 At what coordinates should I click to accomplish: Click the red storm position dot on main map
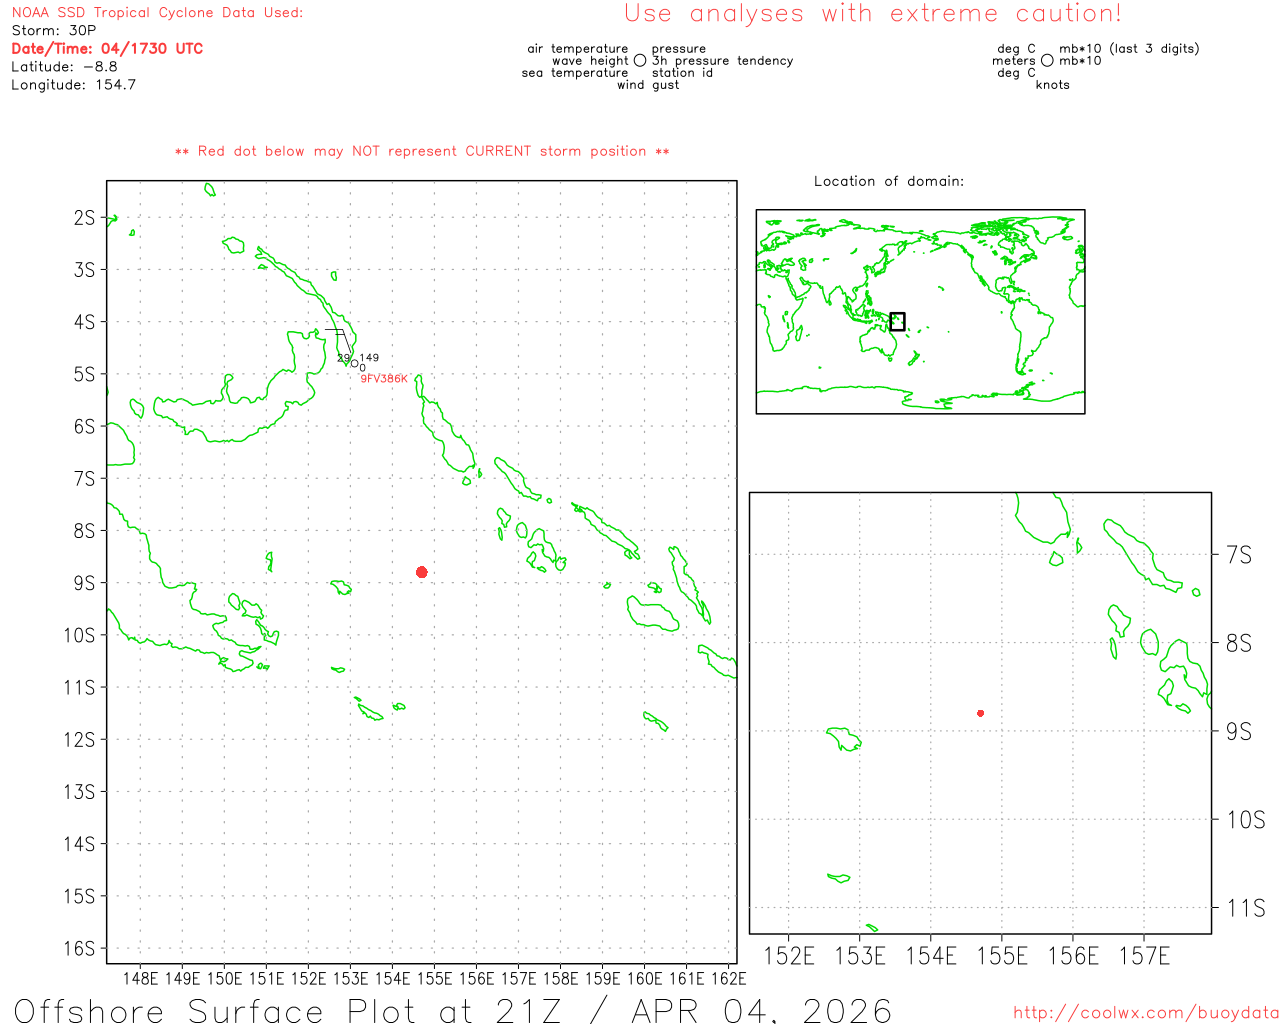422,572
